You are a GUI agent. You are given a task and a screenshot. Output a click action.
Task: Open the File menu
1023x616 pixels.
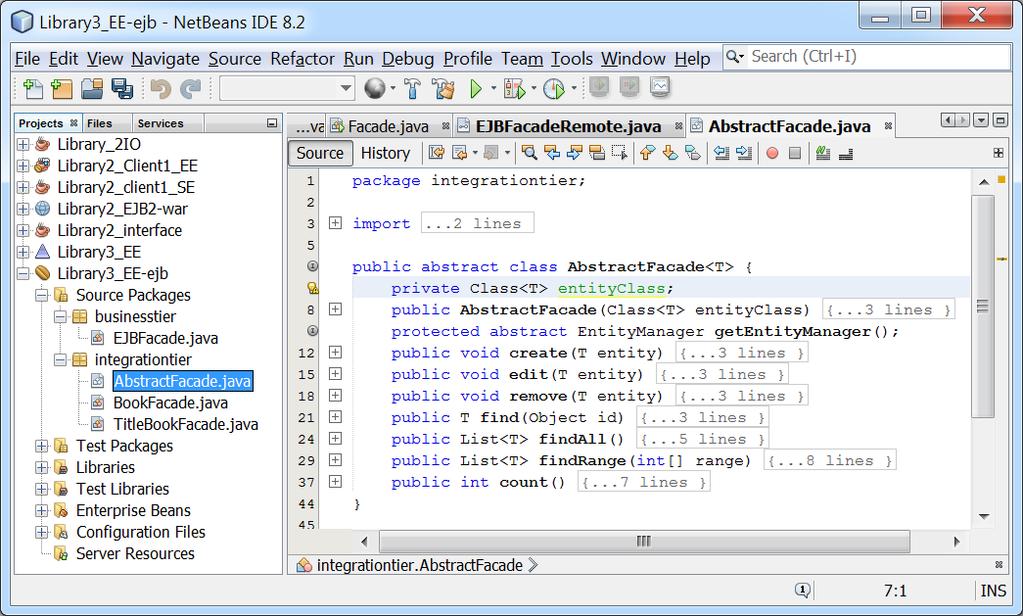pyautogui.click(x=27, y=59)
